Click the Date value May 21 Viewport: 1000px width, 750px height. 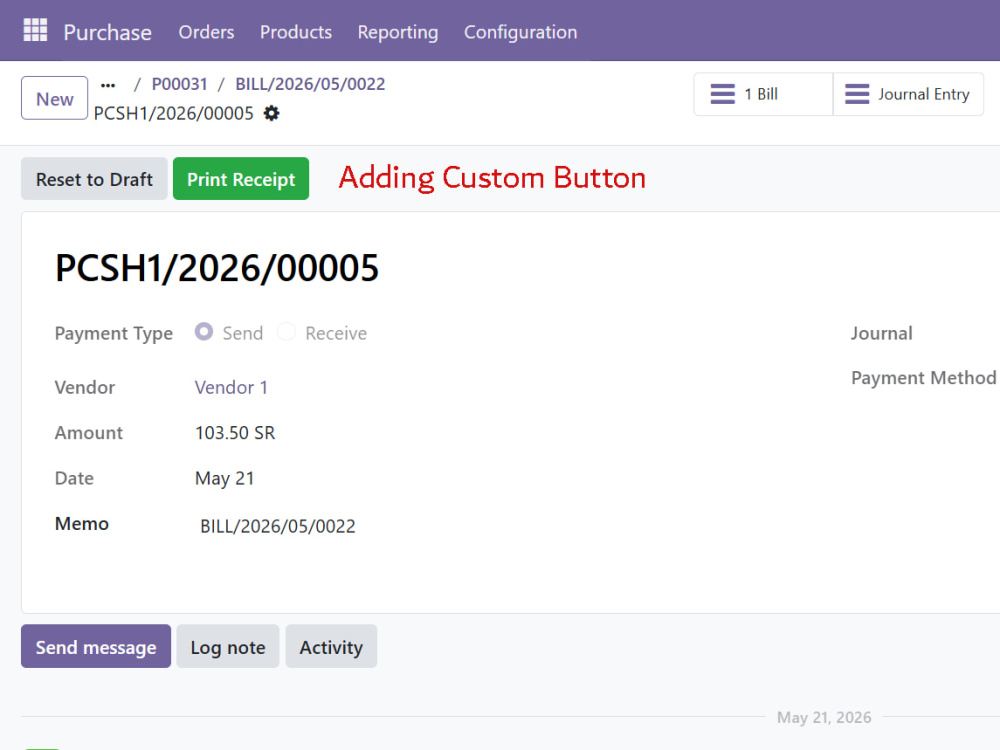point(224,478)
